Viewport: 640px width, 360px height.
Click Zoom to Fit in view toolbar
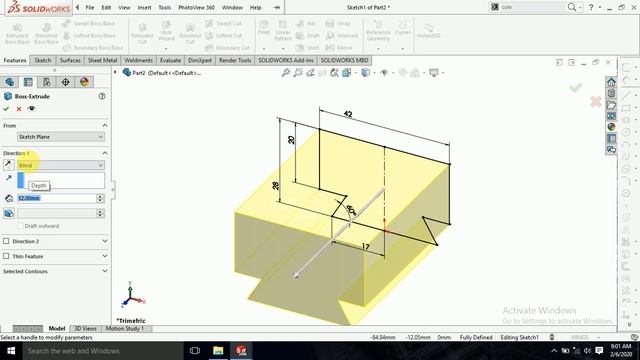[286, 73]
